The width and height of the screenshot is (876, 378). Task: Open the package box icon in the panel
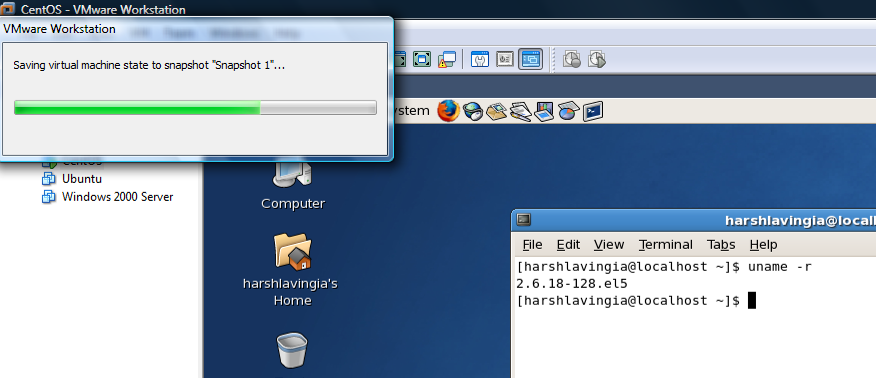[496, 111]
